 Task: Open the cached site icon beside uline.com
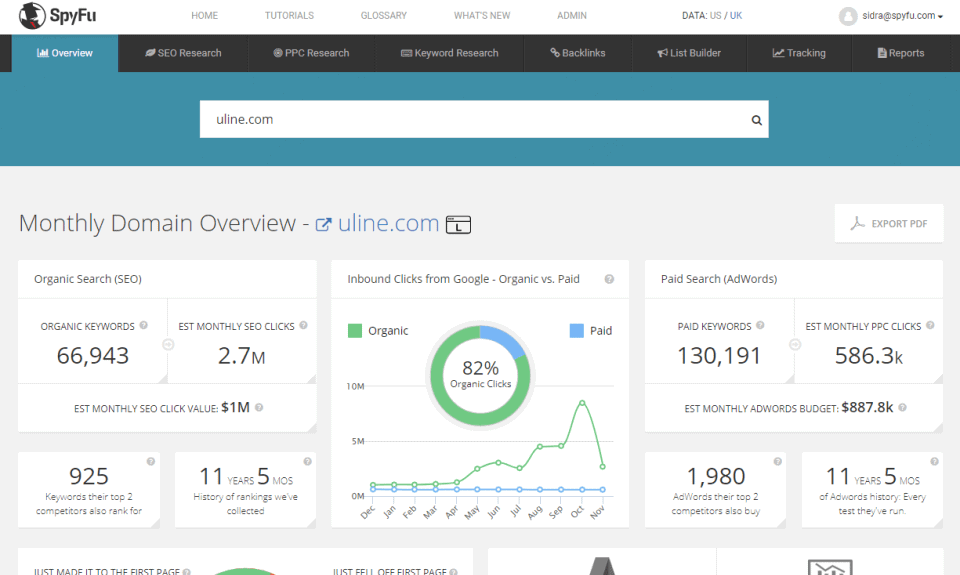458,225
